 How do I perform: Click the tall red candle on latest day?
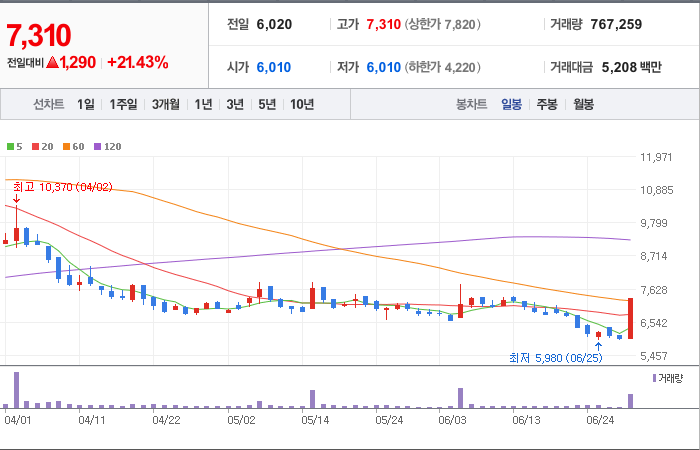(630, 318)
